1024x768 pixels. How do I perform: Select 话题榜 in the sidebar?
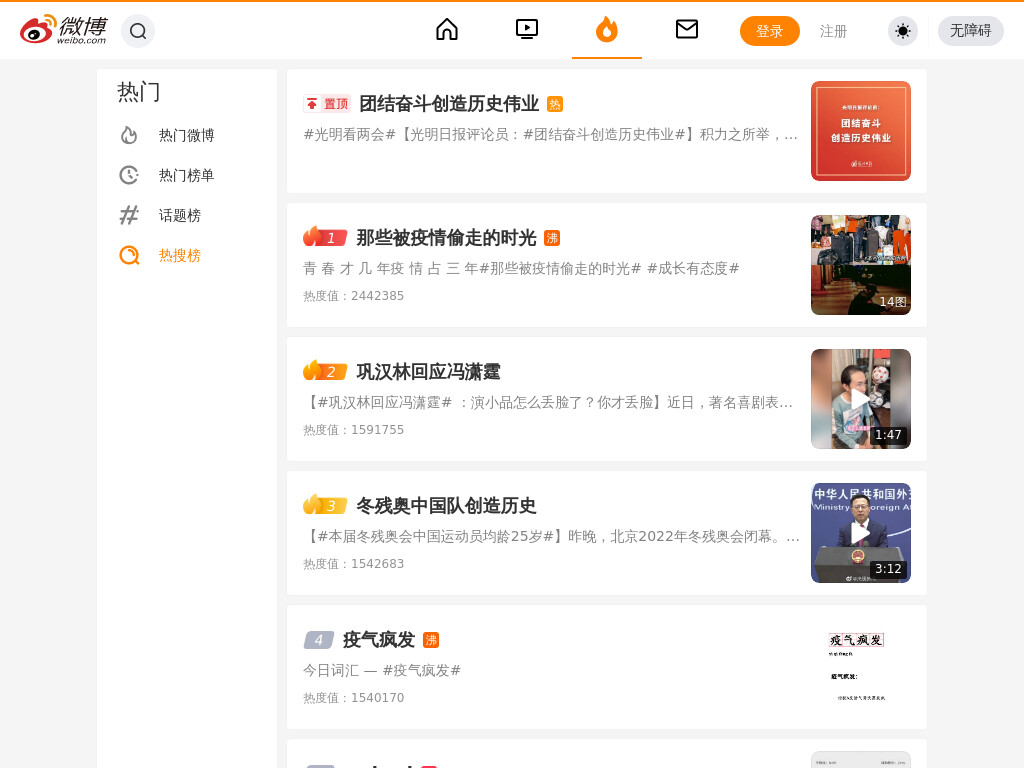click(180, 216)
